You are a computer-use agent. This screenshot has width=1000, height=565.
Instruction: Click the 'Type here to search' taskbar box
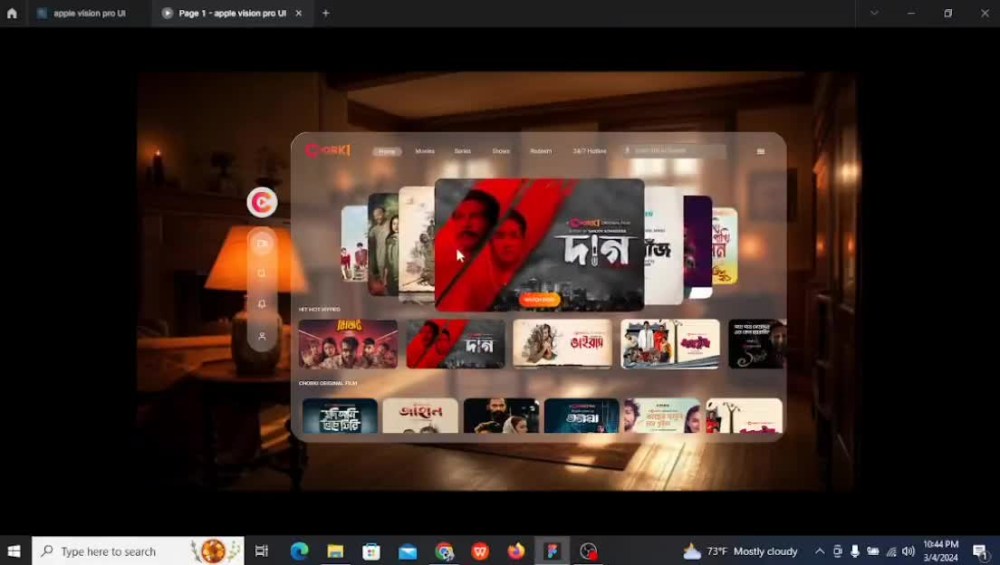click(x=138, y=551)
